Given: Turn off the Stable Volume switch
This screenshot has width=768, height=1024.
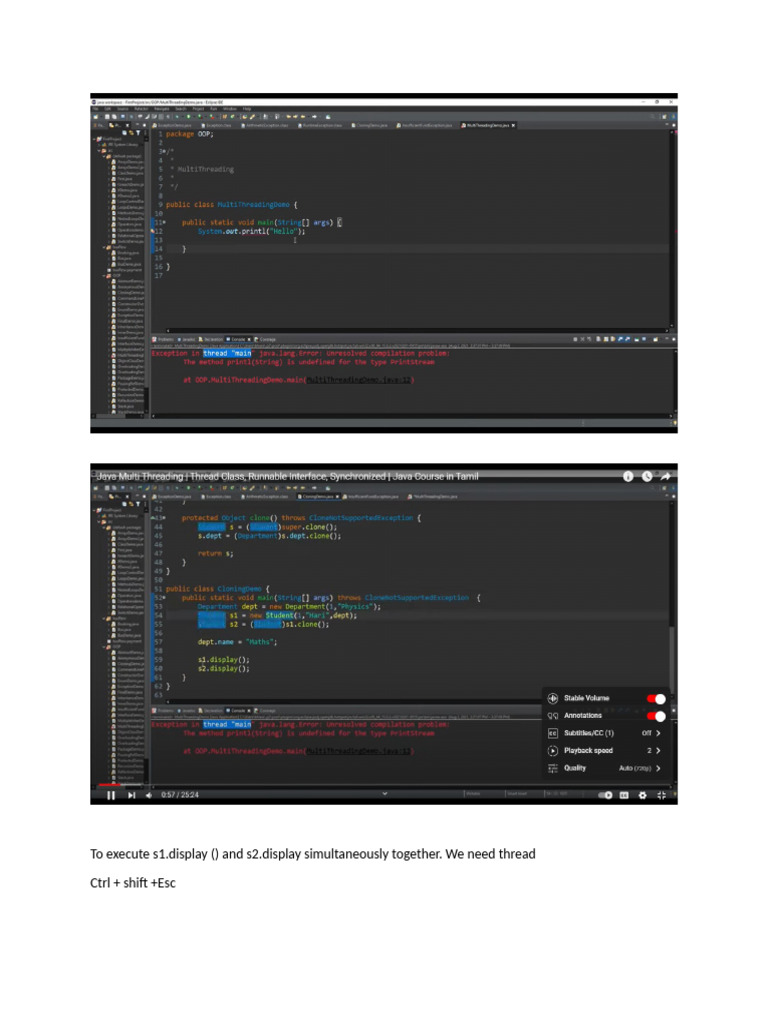Looking at the screenshot, I should [656, 699].
